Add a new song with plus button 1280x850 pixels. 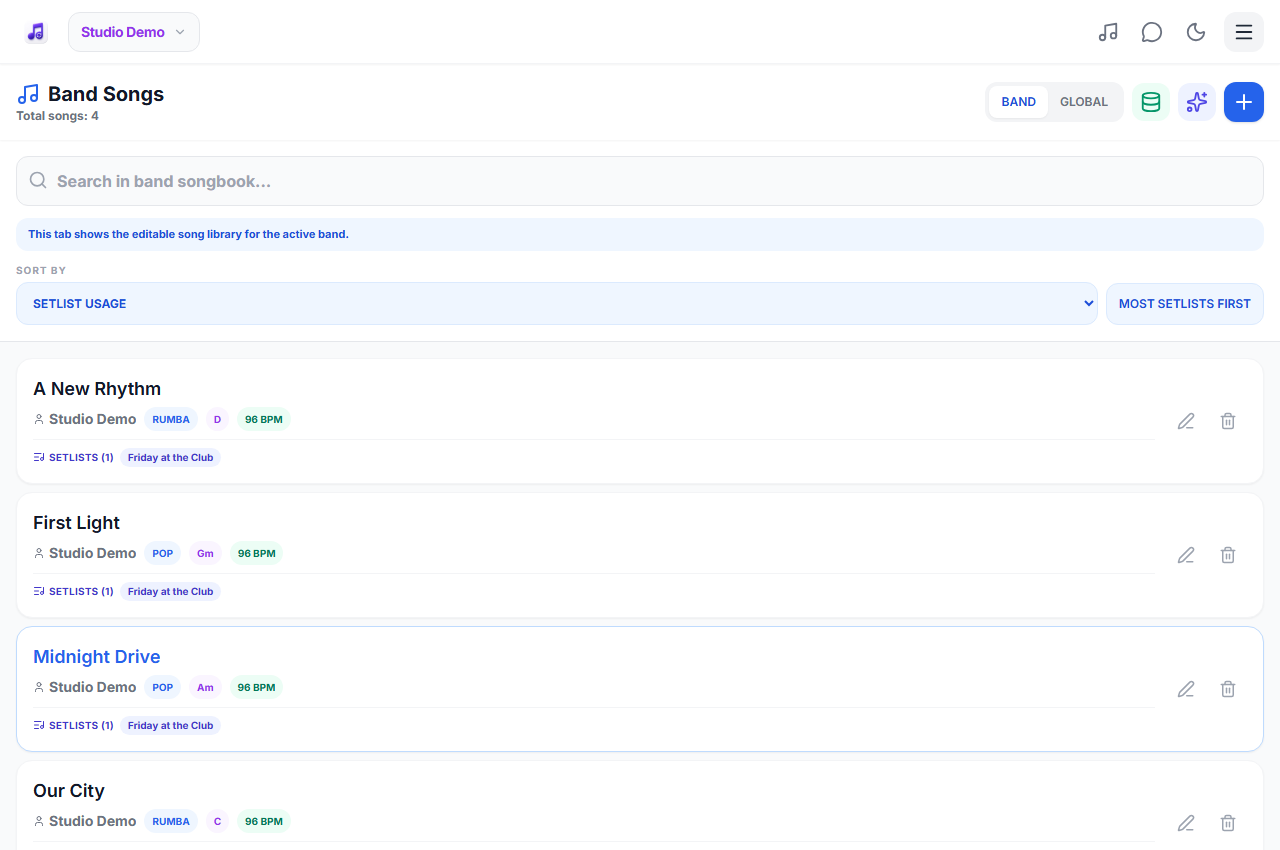click(x=1244, y=102)
